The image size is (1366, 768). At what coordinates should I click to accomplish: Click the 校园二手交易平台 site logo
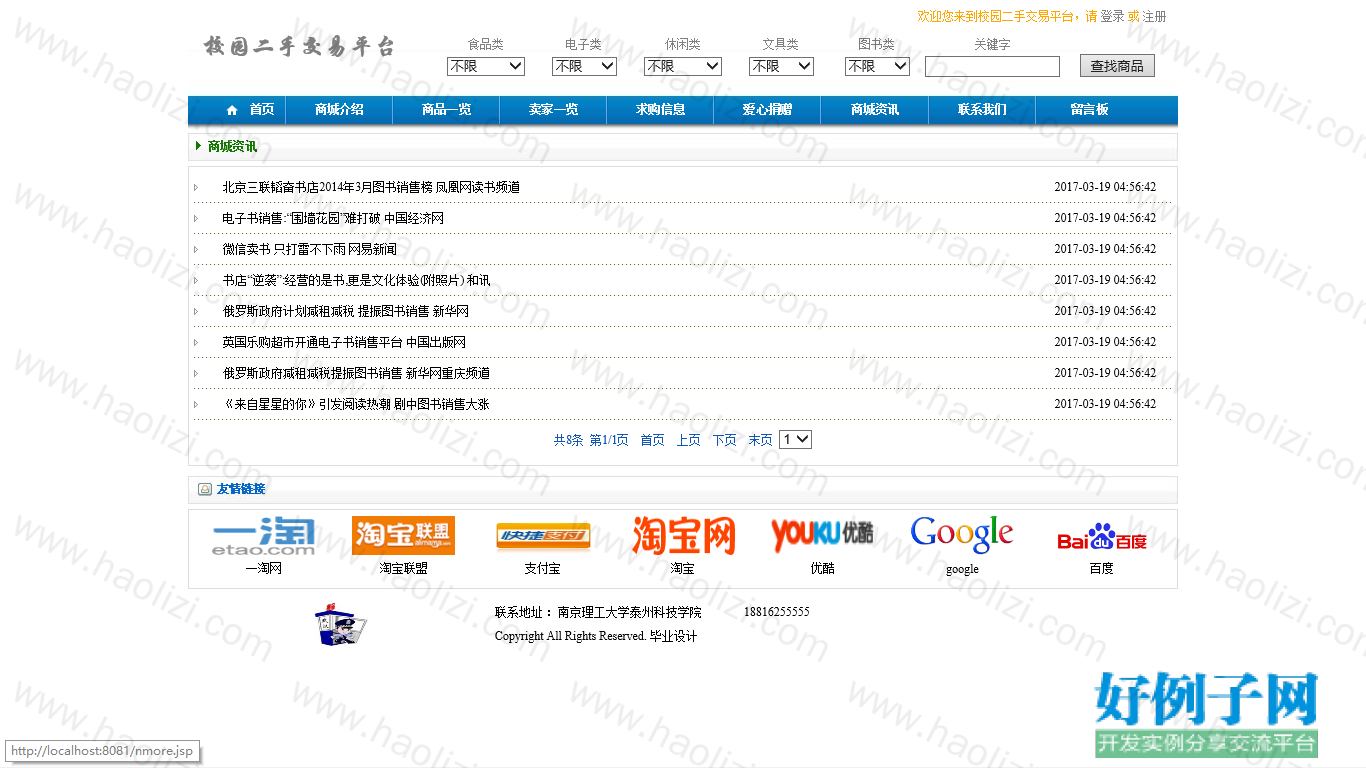(x=299, y=46)
